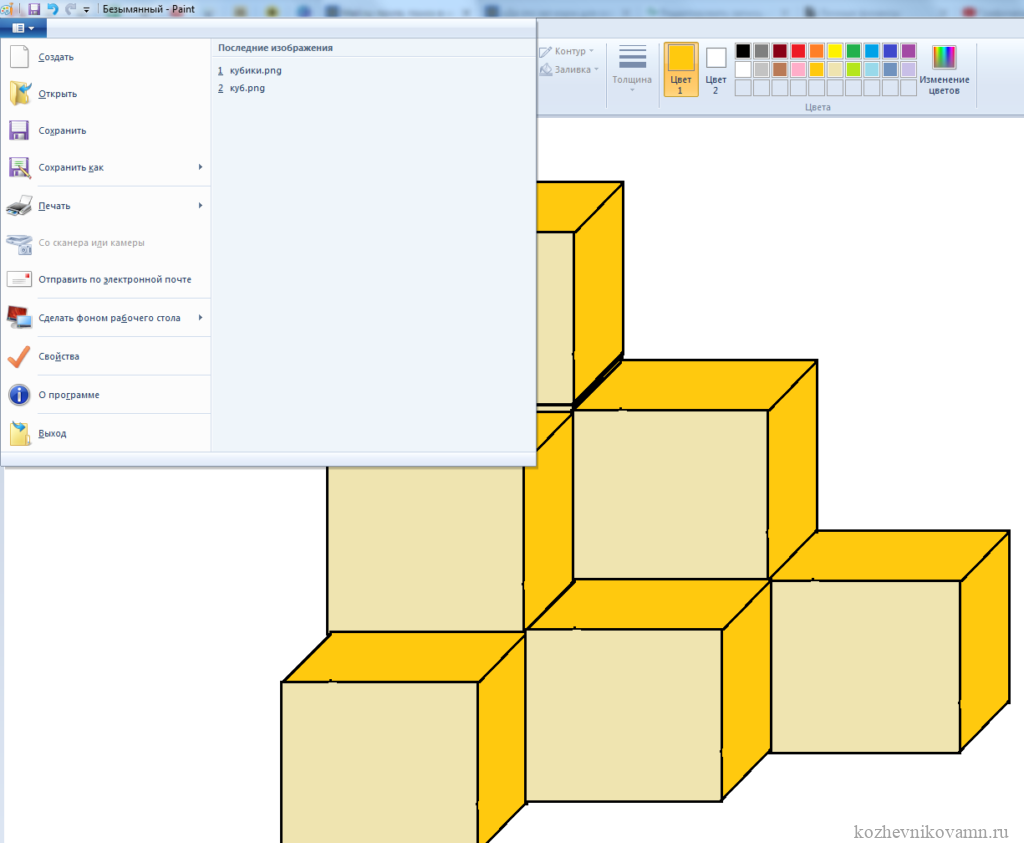Click save icon in quick access toolbar
The image size is (1024, 843).
tap(35, 9)
